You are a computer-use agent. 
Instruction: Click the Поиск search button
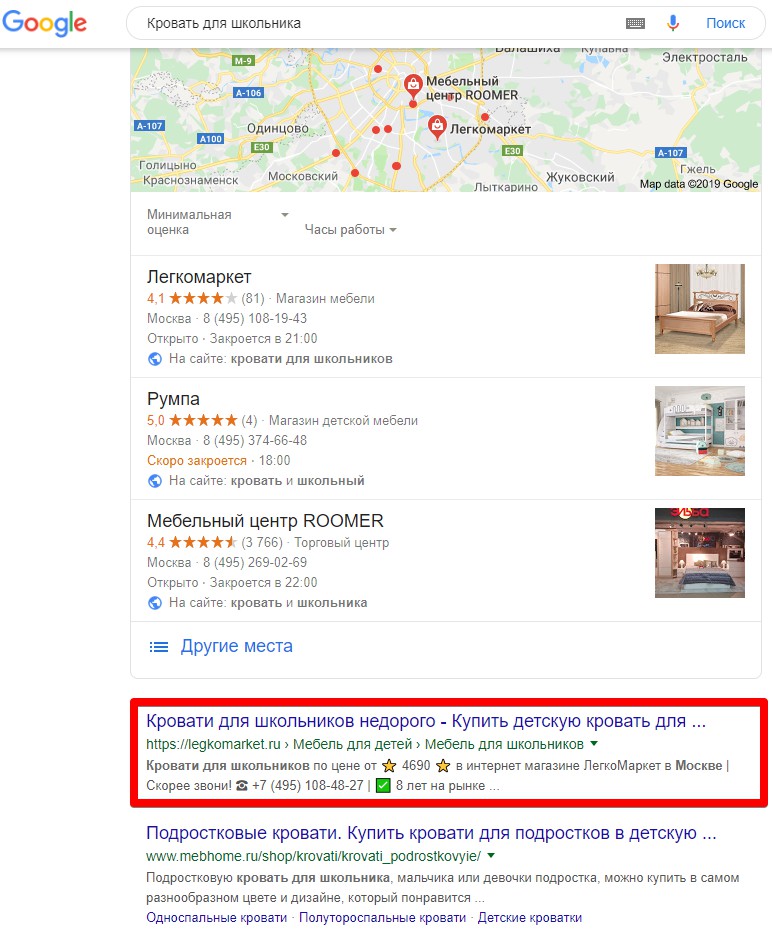point(725,23)
